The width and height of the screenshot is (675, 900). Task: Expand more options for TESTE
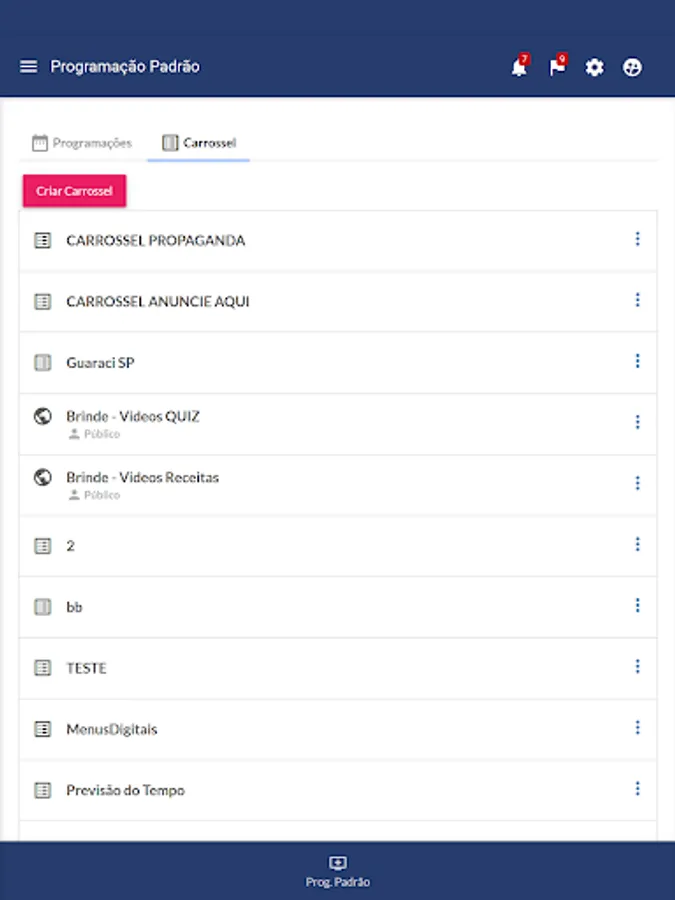click(x=637, y=666)
